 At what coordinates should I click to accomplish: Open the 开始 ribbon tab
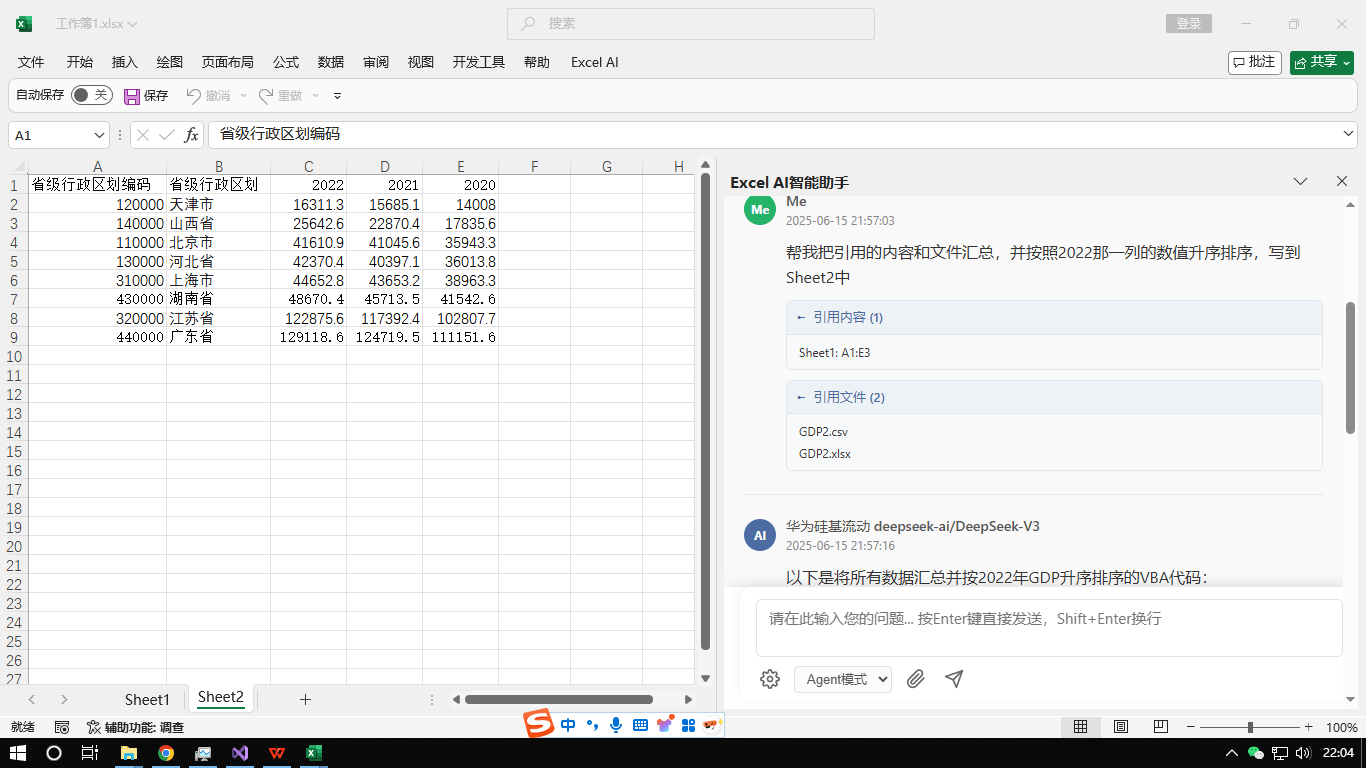80,62
